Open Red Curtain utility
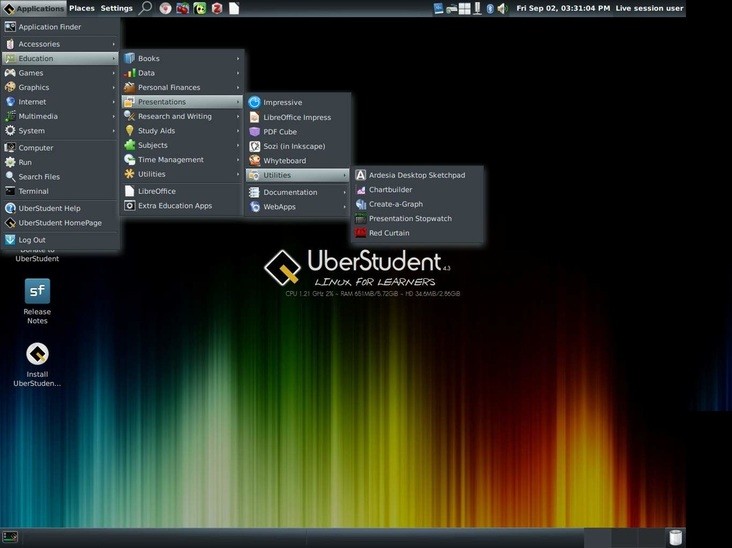This screenshot has width=732, height=548. pyautogui.click(x=388, y=233)
